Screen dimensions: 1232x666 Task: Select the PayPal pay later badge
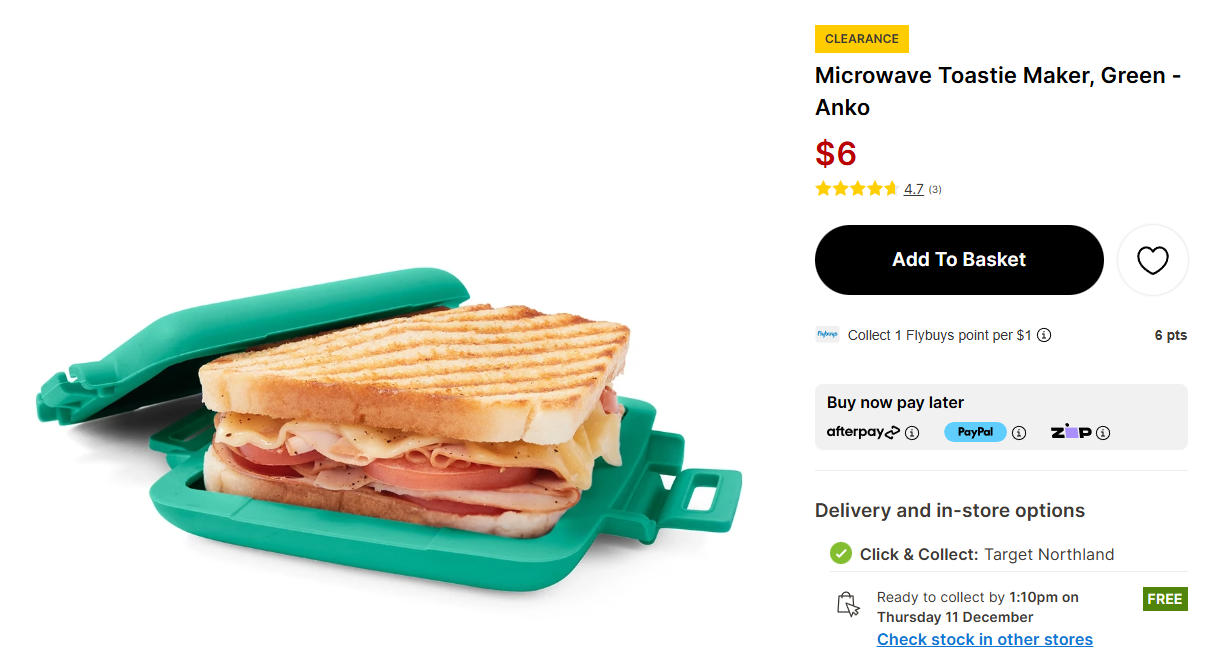tap(975, 432)
